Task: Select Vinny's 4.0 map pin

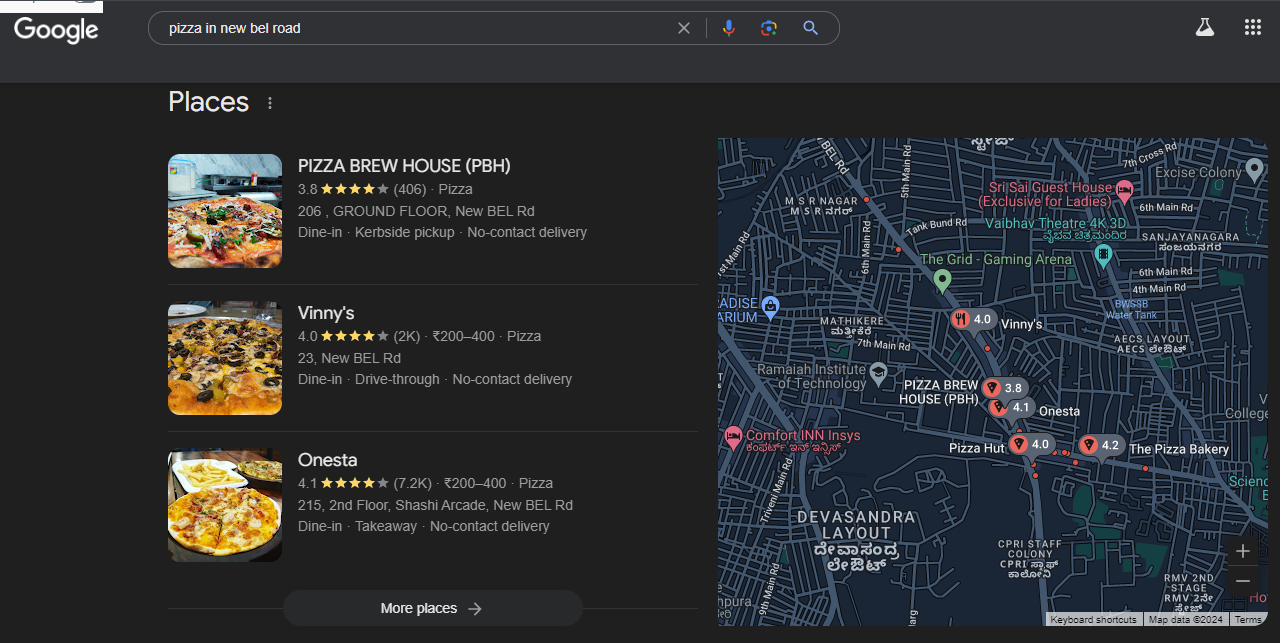Action: (972, 320)
